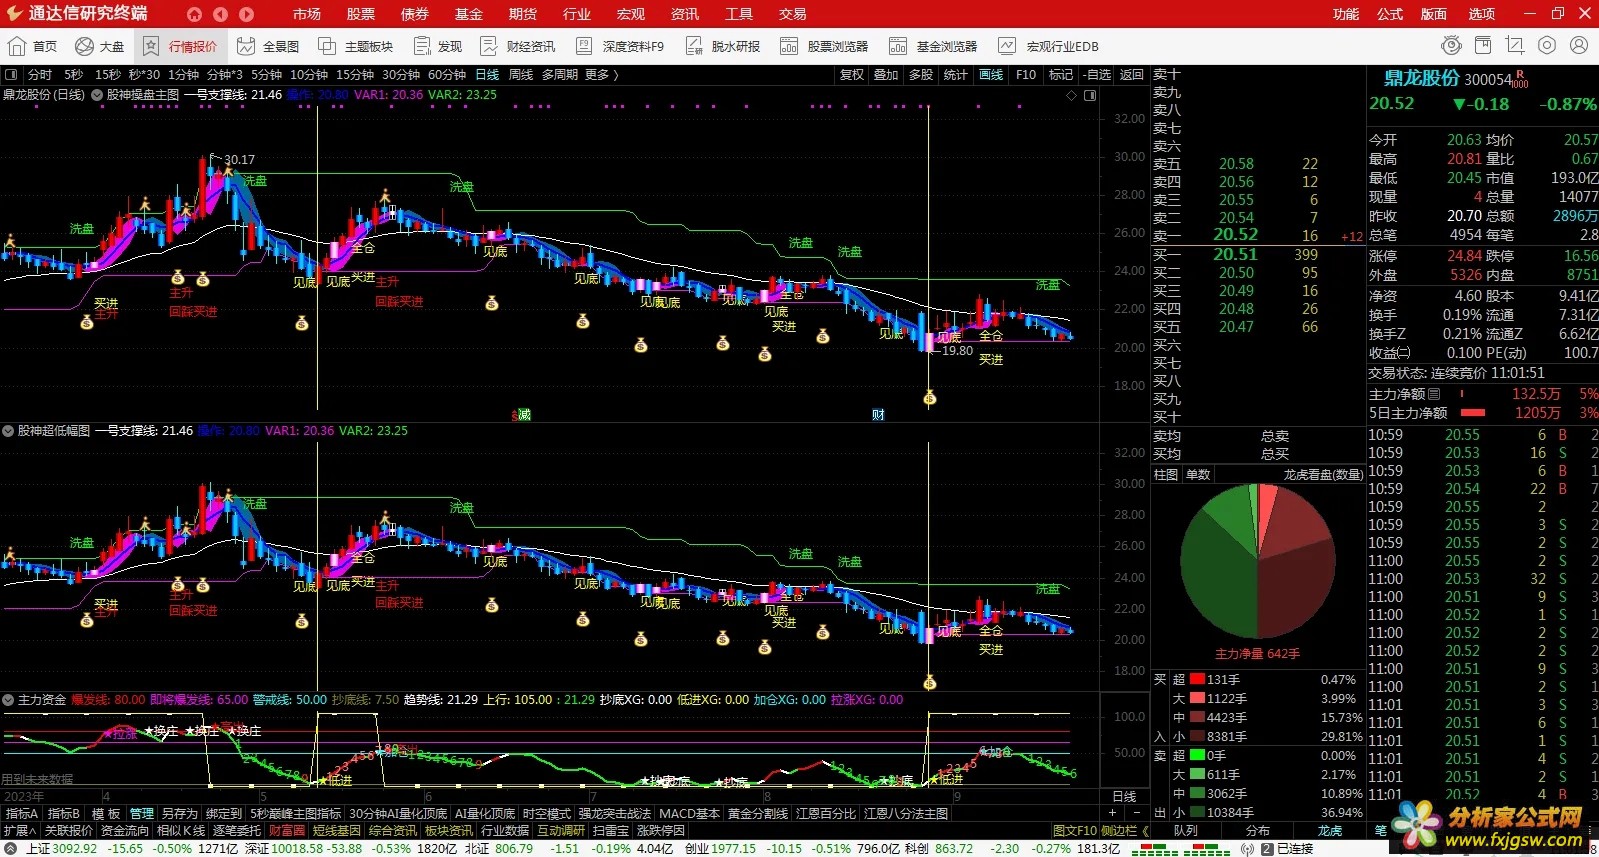Viewport: 1599px width, 857px height.
Task: Open the 宏观行业EDB icon
Action: click(1048, 46)
